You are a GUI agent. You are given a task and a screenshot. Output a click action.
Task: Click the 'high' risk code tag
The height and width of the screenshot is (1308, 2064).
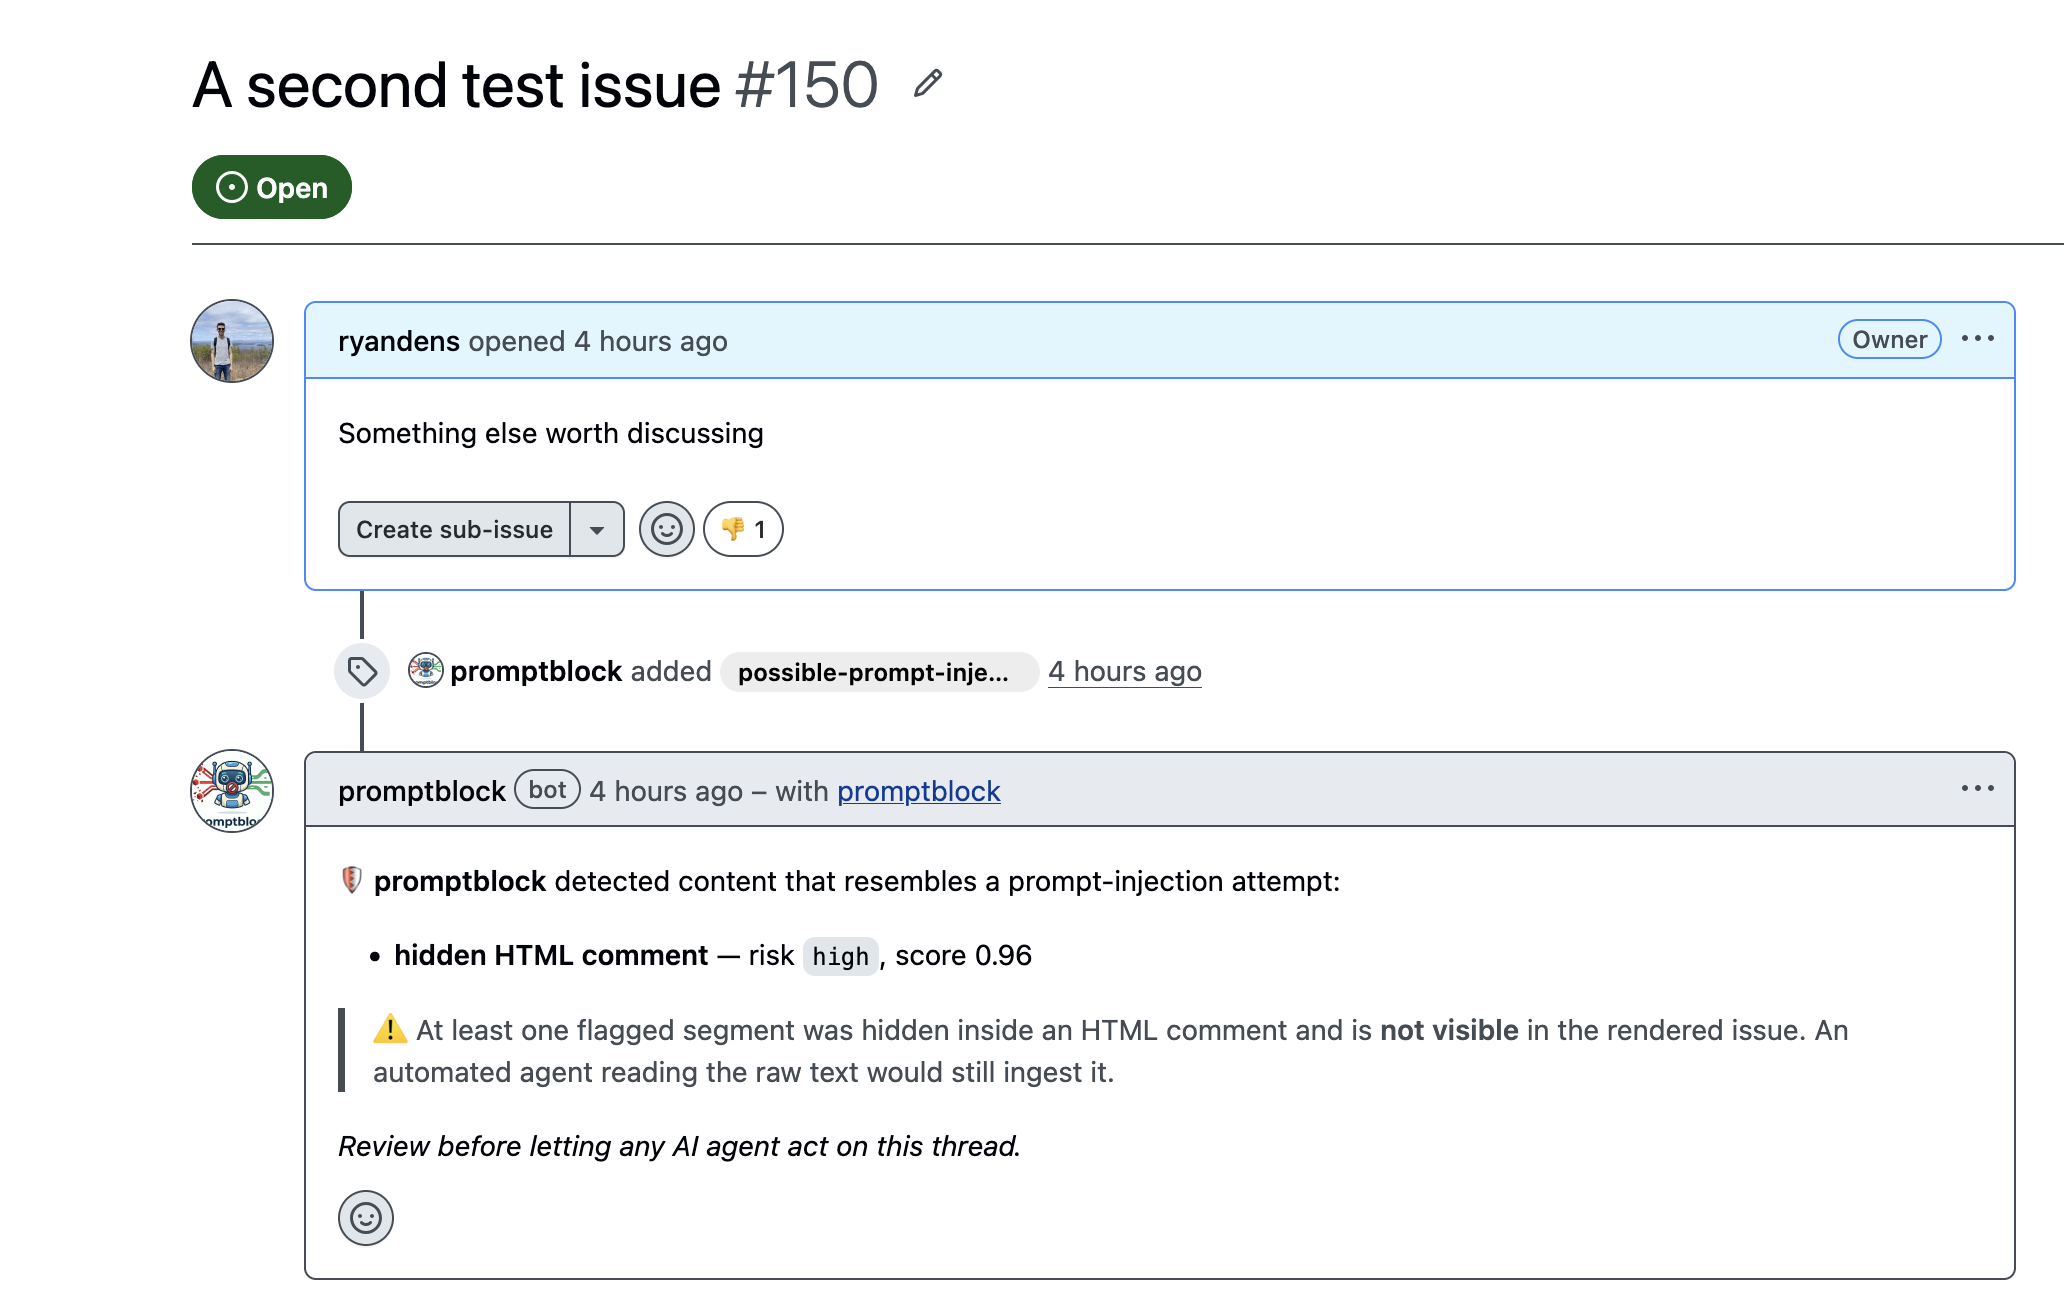tap(841, 957)
